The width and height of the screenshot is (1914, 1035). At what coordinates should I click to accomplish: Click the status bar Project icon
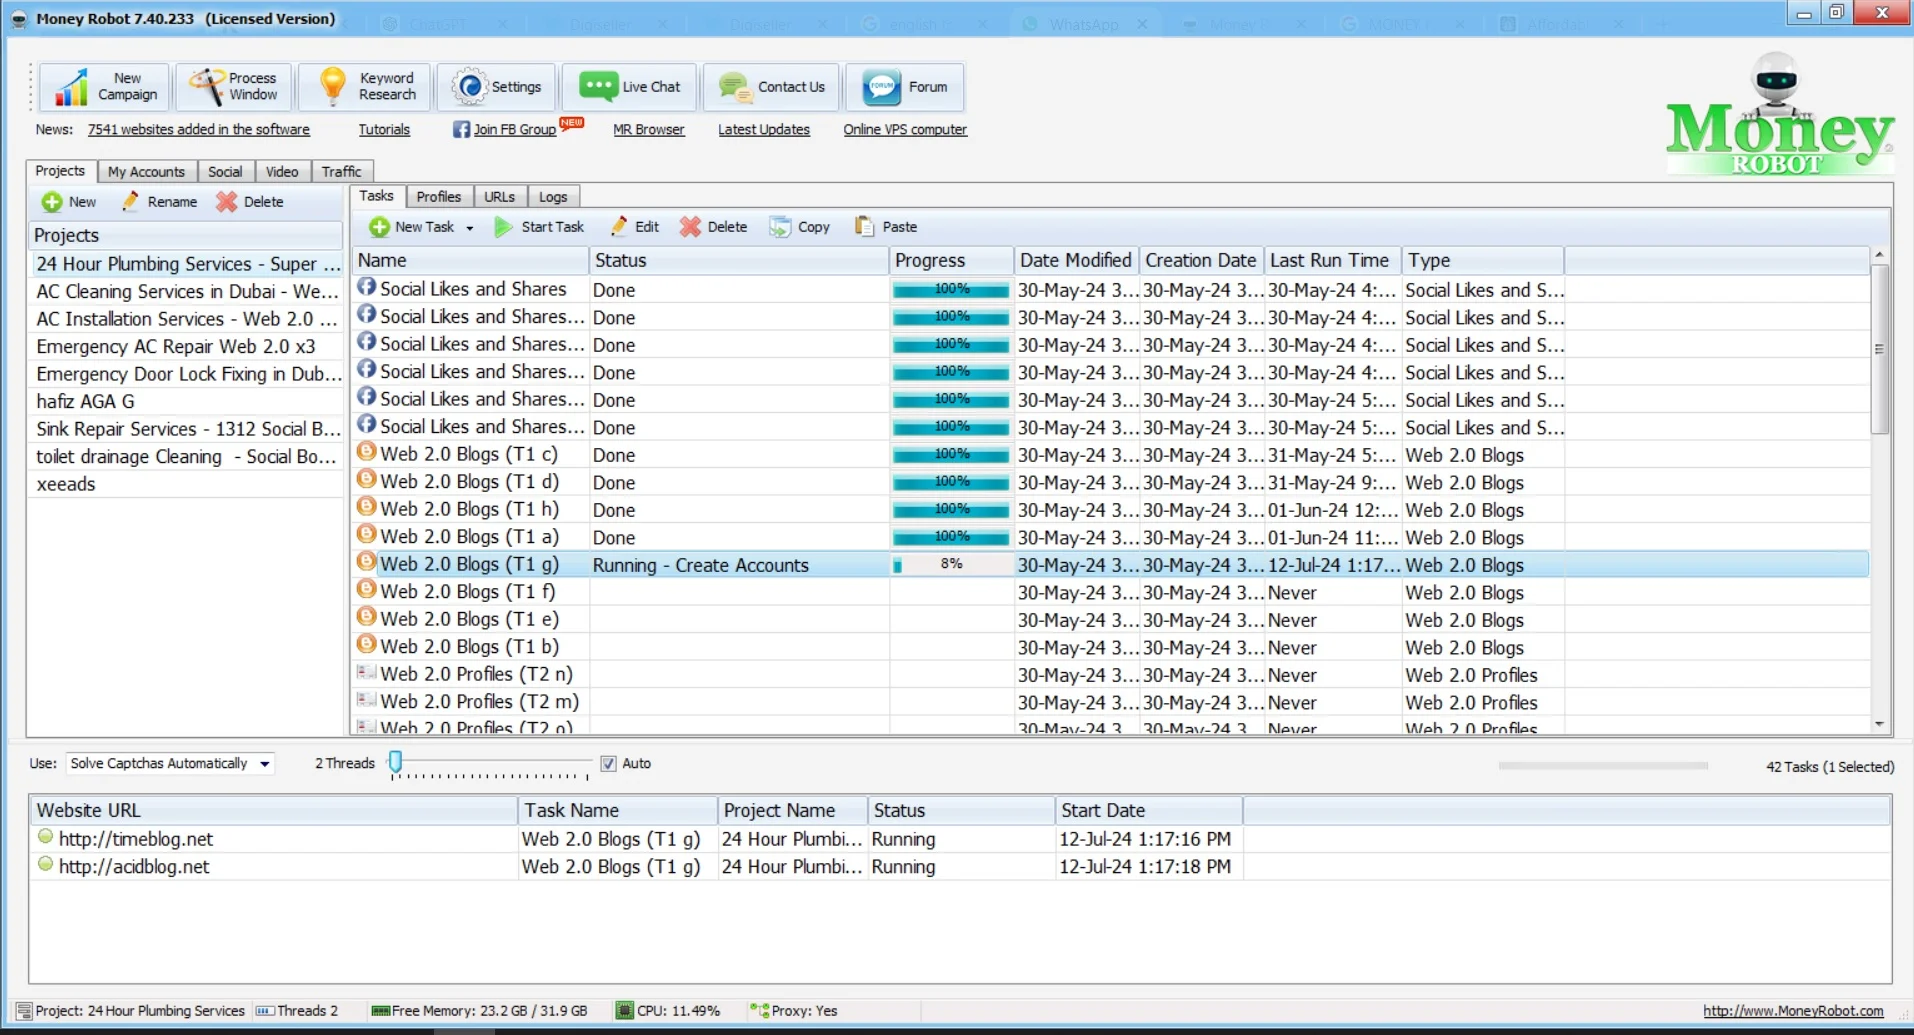[24, 1011]
